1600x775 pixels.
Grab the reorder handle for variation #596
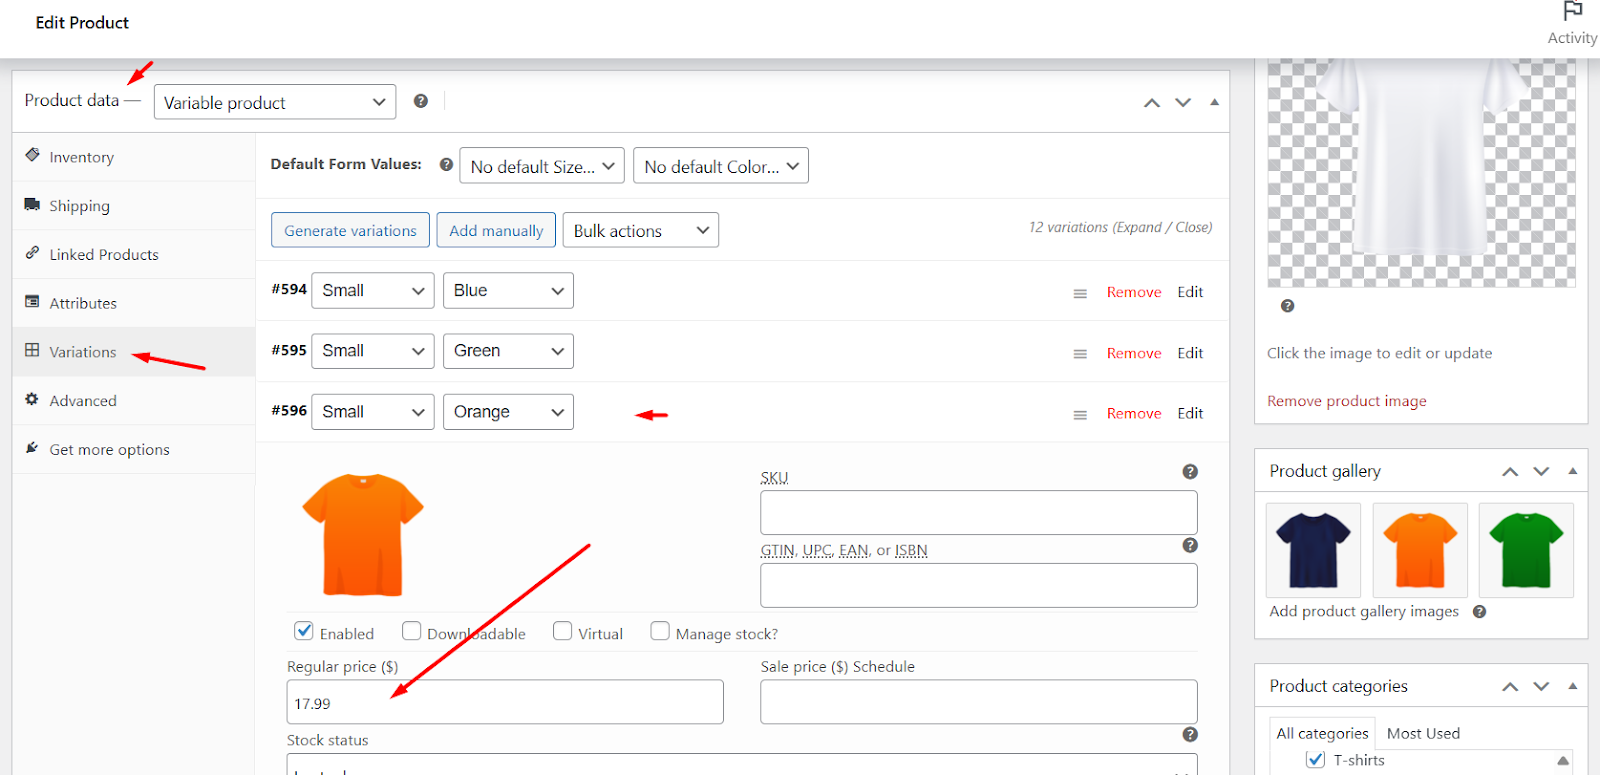coord(1080,415)
